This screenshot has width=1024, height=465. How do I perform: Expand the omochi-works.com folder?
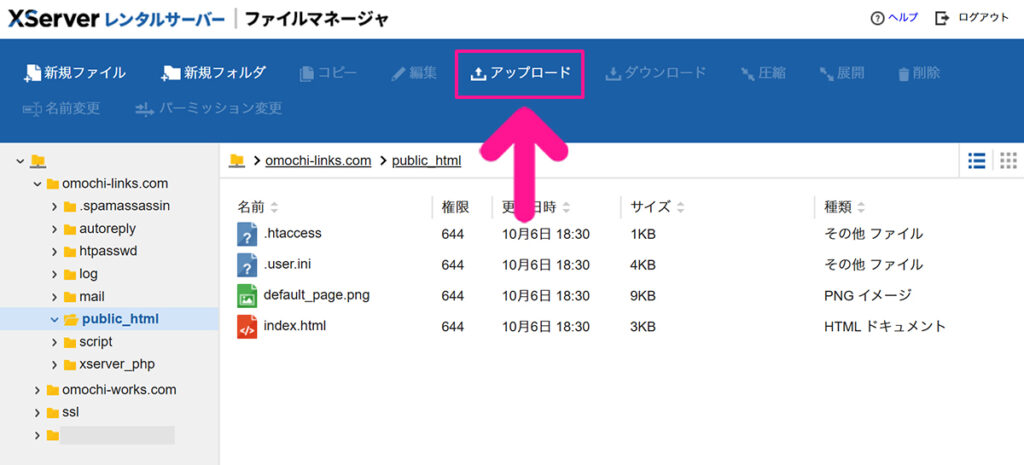(x=38, y=390)
